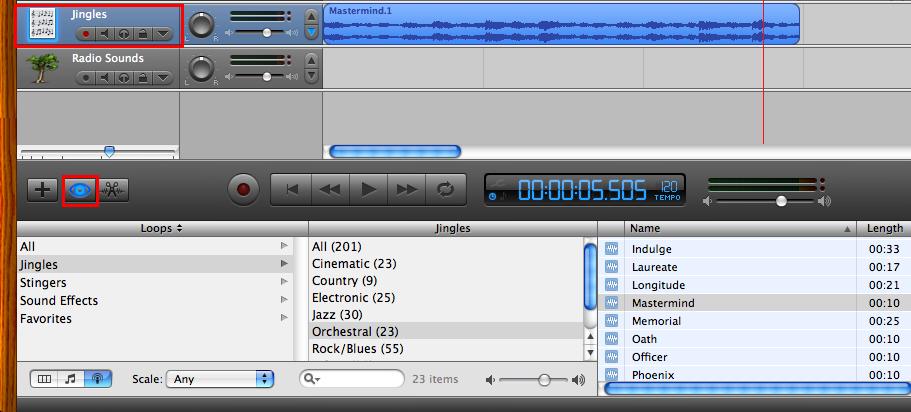Select Rock/Blues (55) category
Image resolution: width=911 pixels, height=412 pixels.
tap(446, 349)
